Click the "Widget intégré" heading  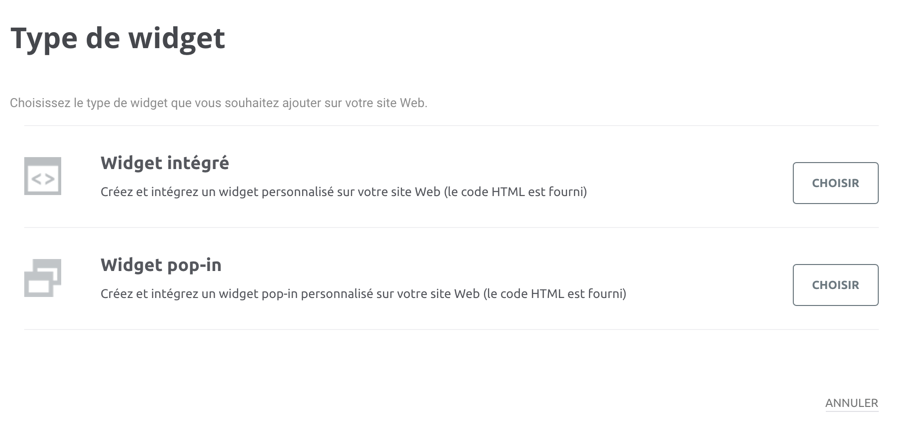(x=165, y=163)
